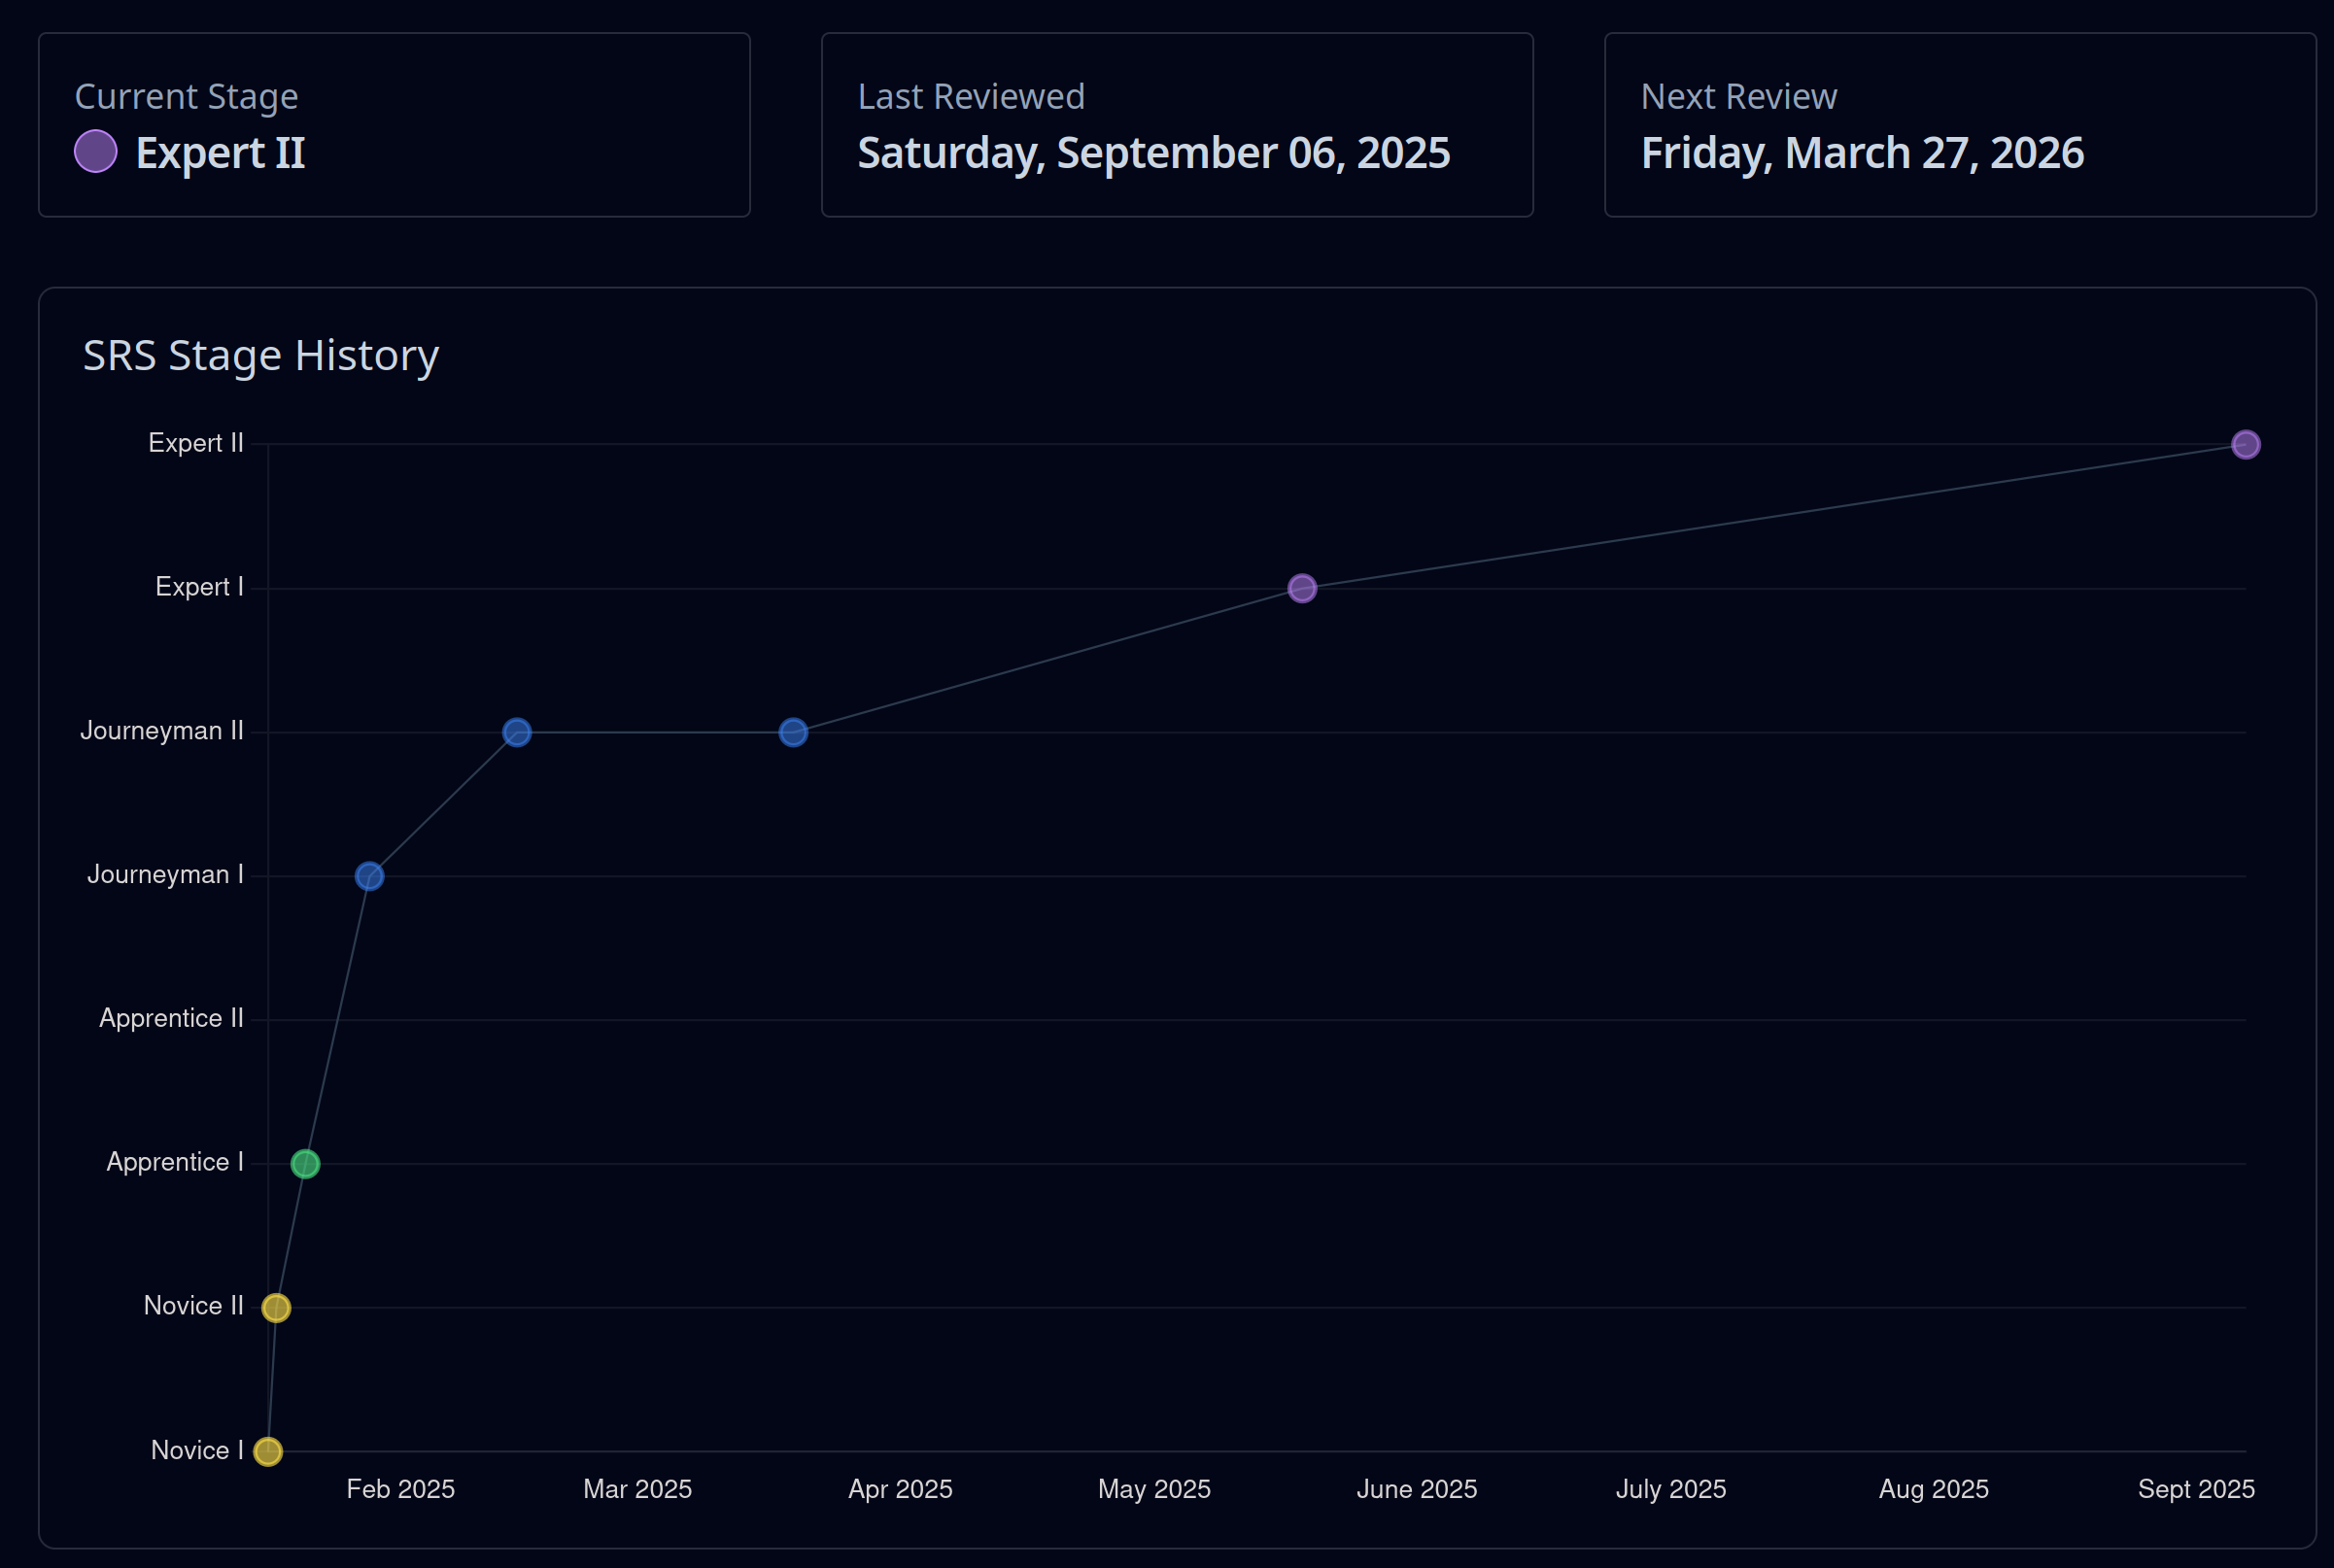Click the Journeyman I y-axis label

[x=165, y=875]
